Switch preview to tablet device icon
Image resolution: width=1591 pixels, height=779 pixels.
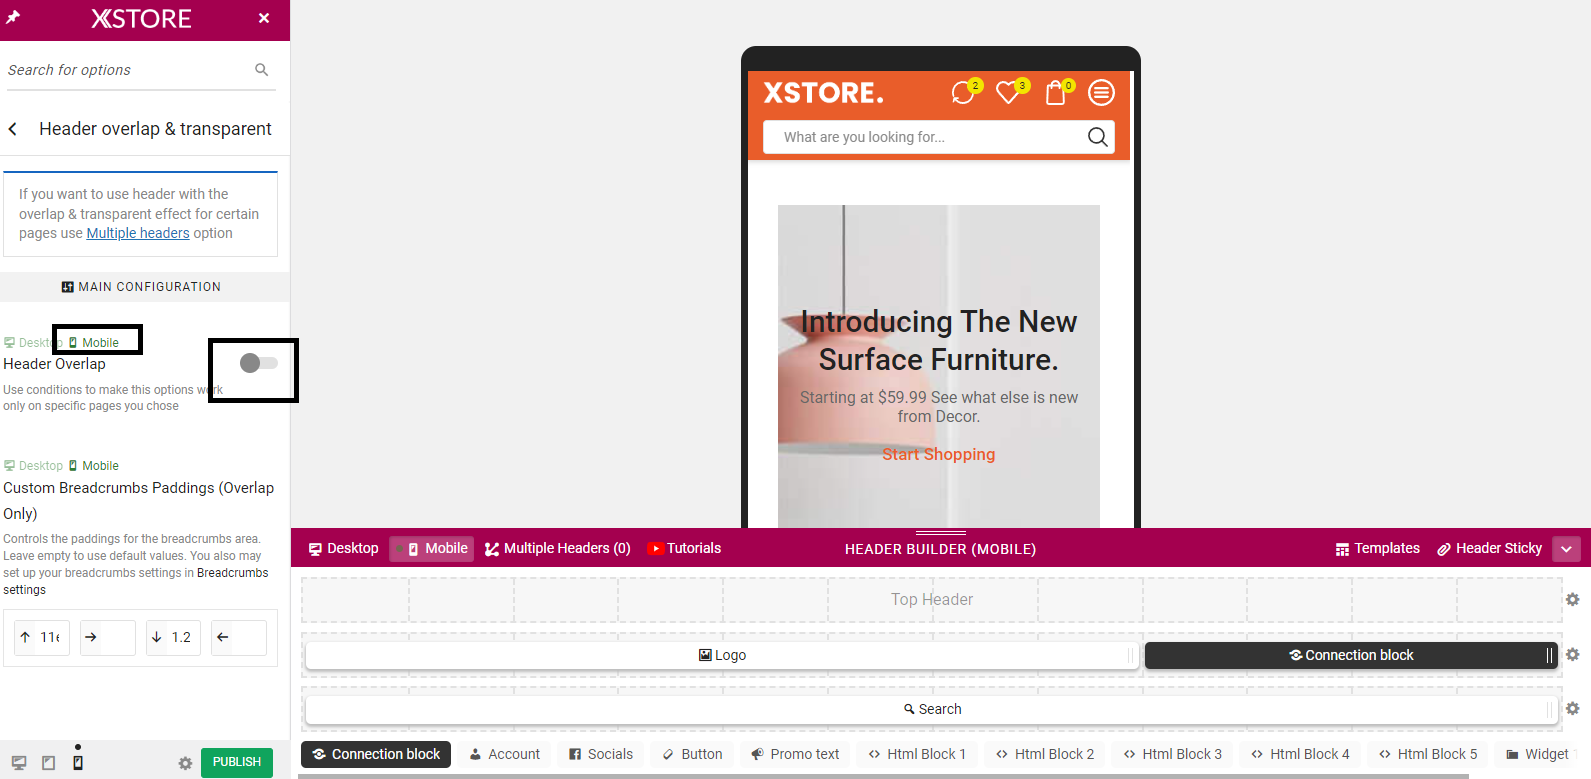(x=48, y=762)
